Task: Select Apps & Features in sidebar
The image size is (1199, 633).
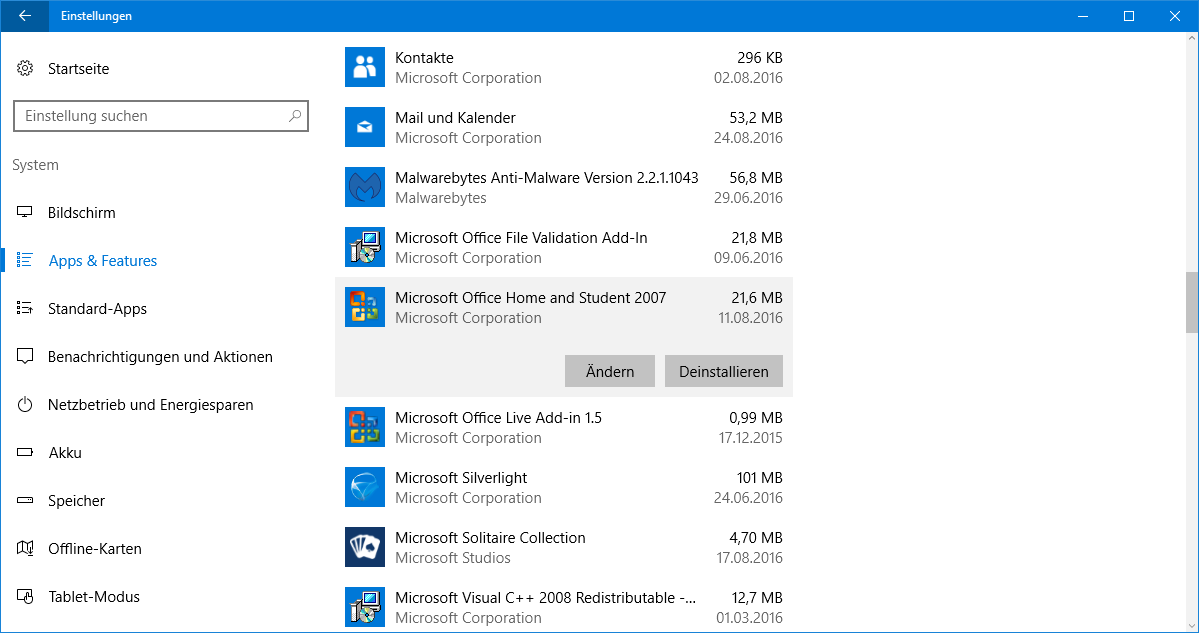Action: [102, 261]
